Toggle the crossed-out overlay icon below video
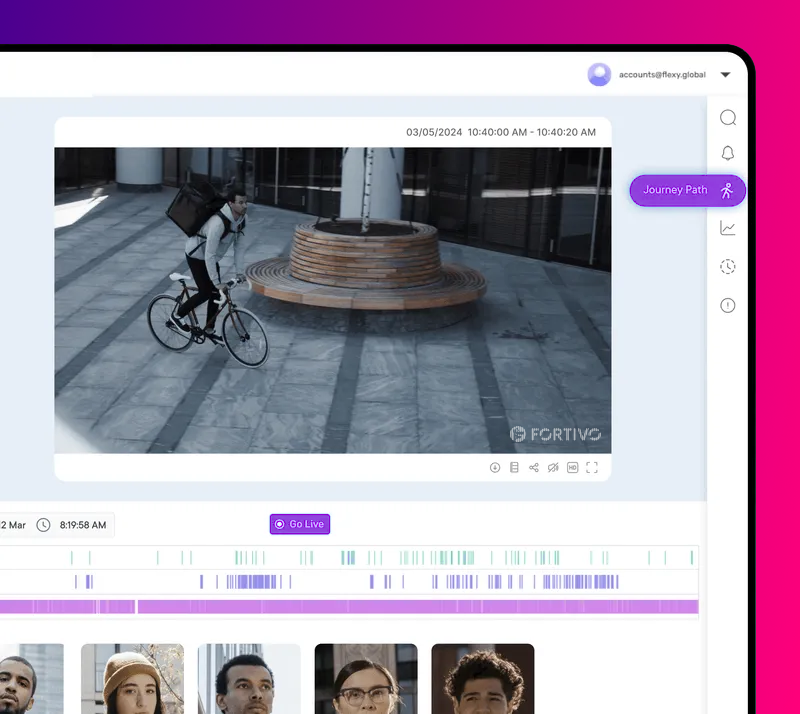The height and width of the screenshot is (714, 800). click(x=553, y=467)
